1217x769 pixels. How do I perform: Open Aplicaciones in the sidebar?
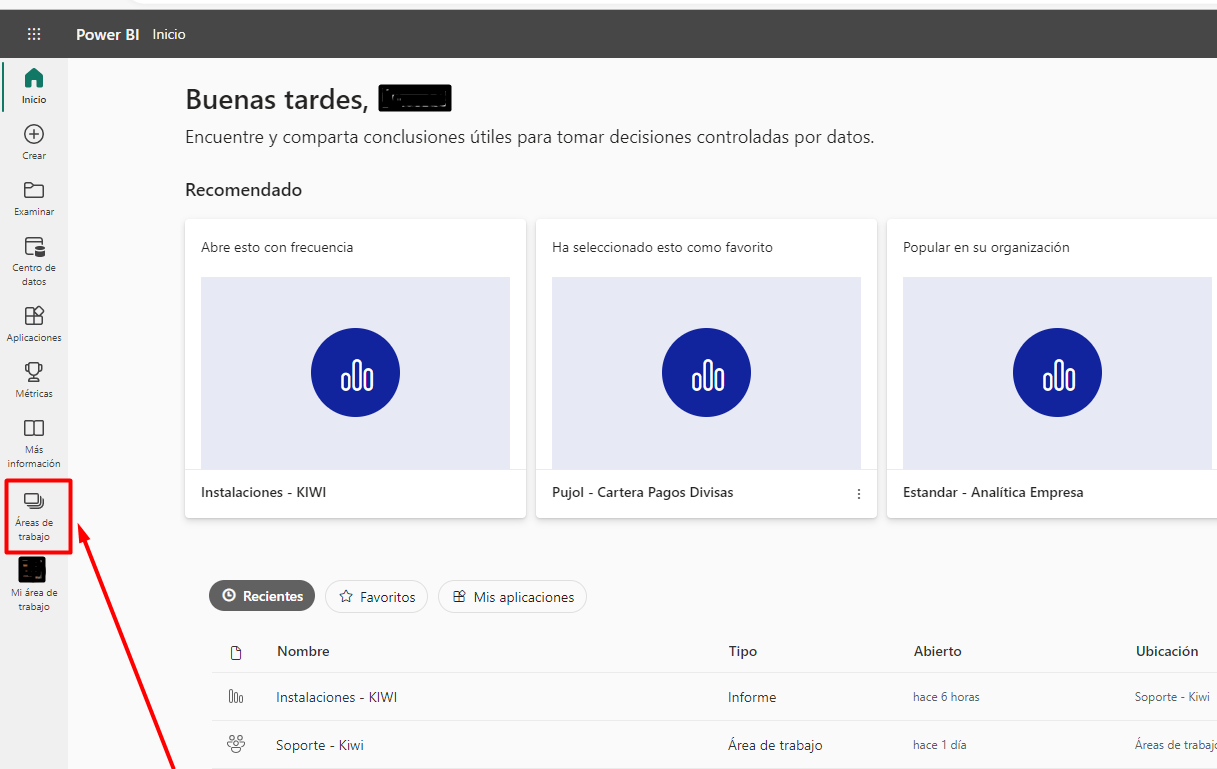[34, 324]
